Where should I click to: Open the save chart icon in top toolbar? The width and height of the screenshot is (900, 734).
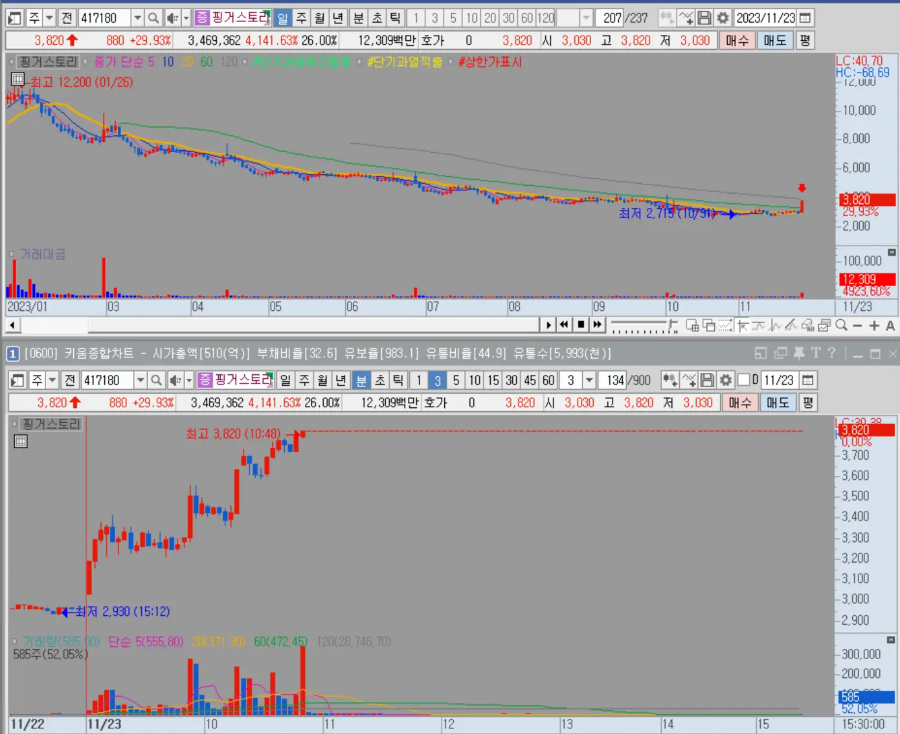(704, 18)
